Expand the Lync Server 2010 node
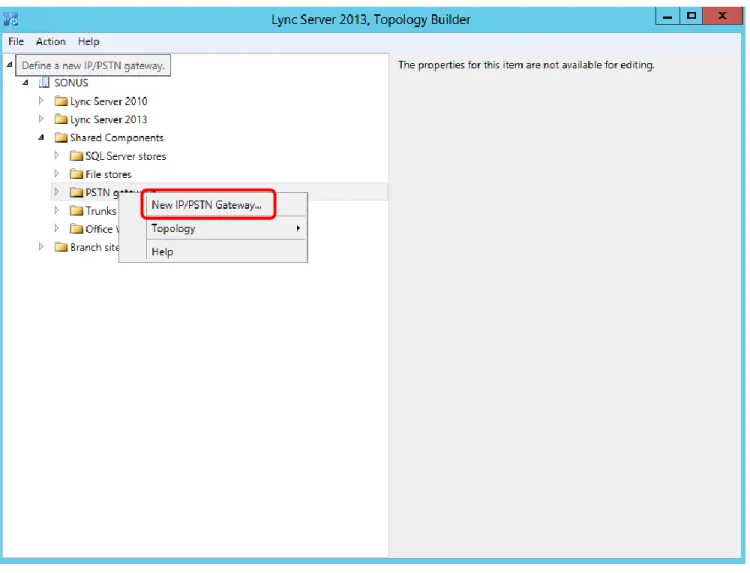Image resolution: width=750 pixels, height=573 pixels. [41, 101]
